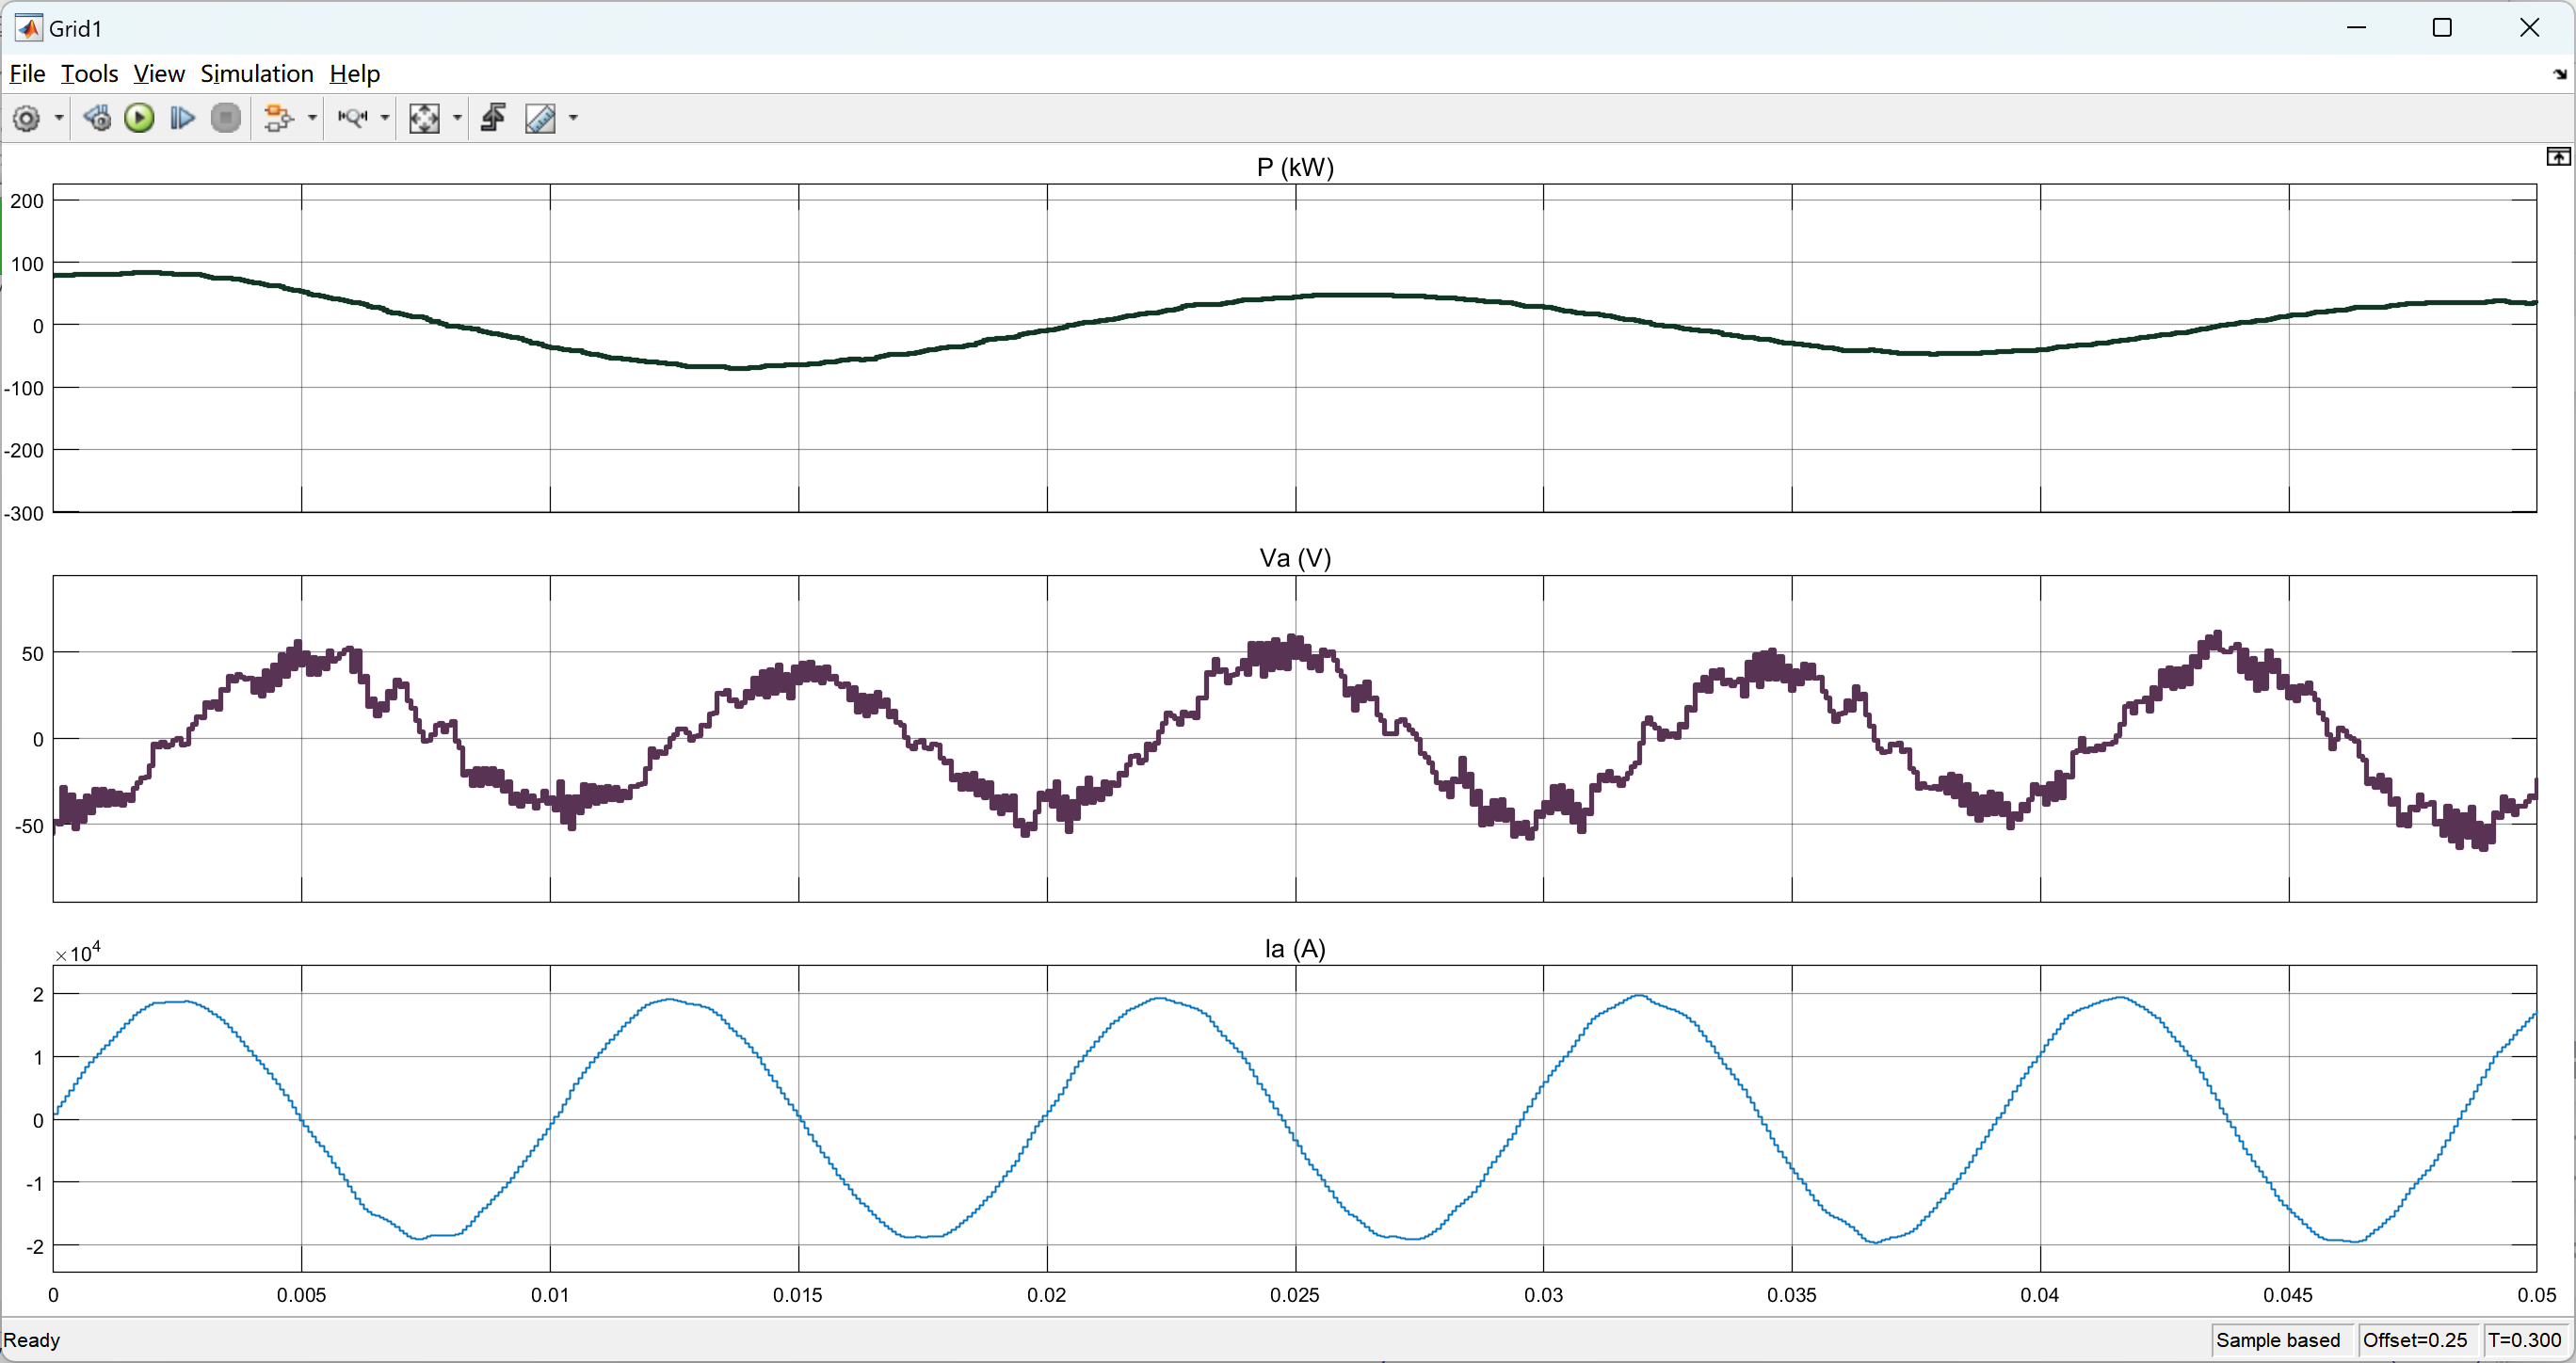Expand the gear configuration dropdown arrow
The height and width of the screenshot is (1363, 2576).
click(x=59, y=118)
